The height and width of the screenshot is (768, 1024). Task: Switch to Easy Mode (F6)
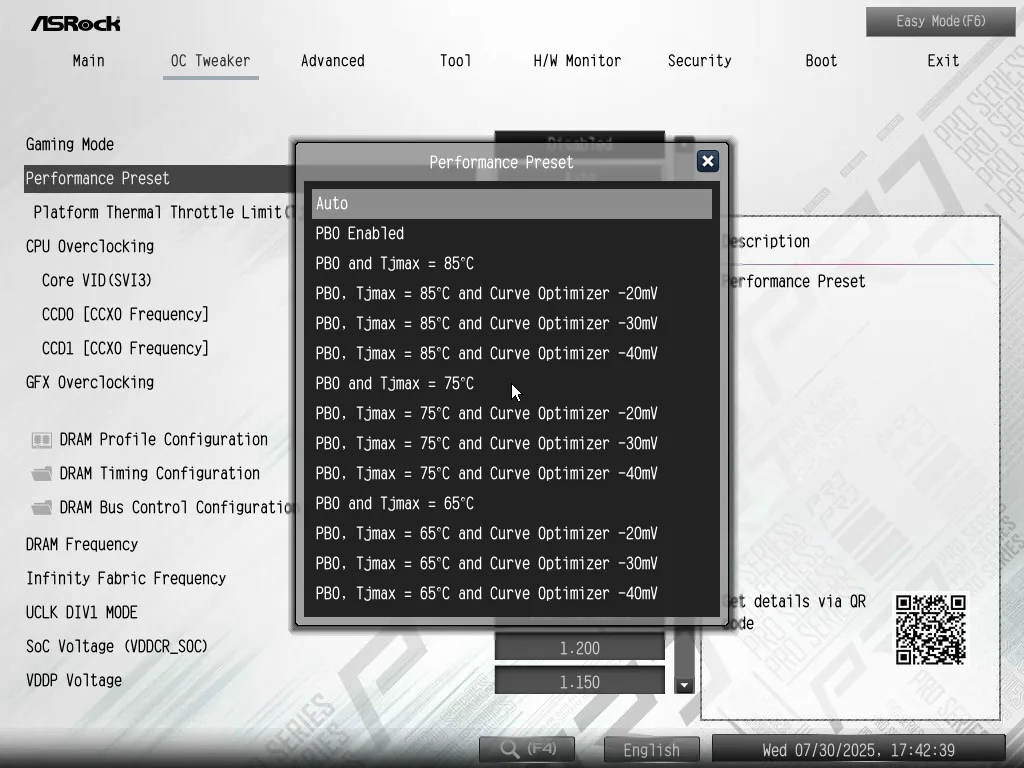click(x=940, y=22)
